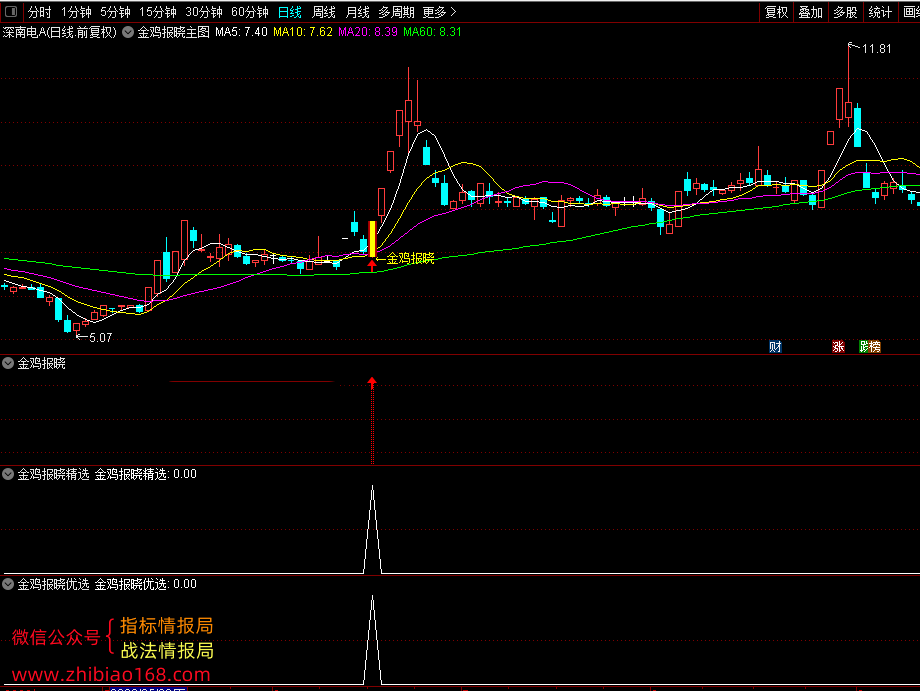This screenshot has width=920, height=691.
Task: Switch to 月线 monthly chart
Action: (357, 12)
